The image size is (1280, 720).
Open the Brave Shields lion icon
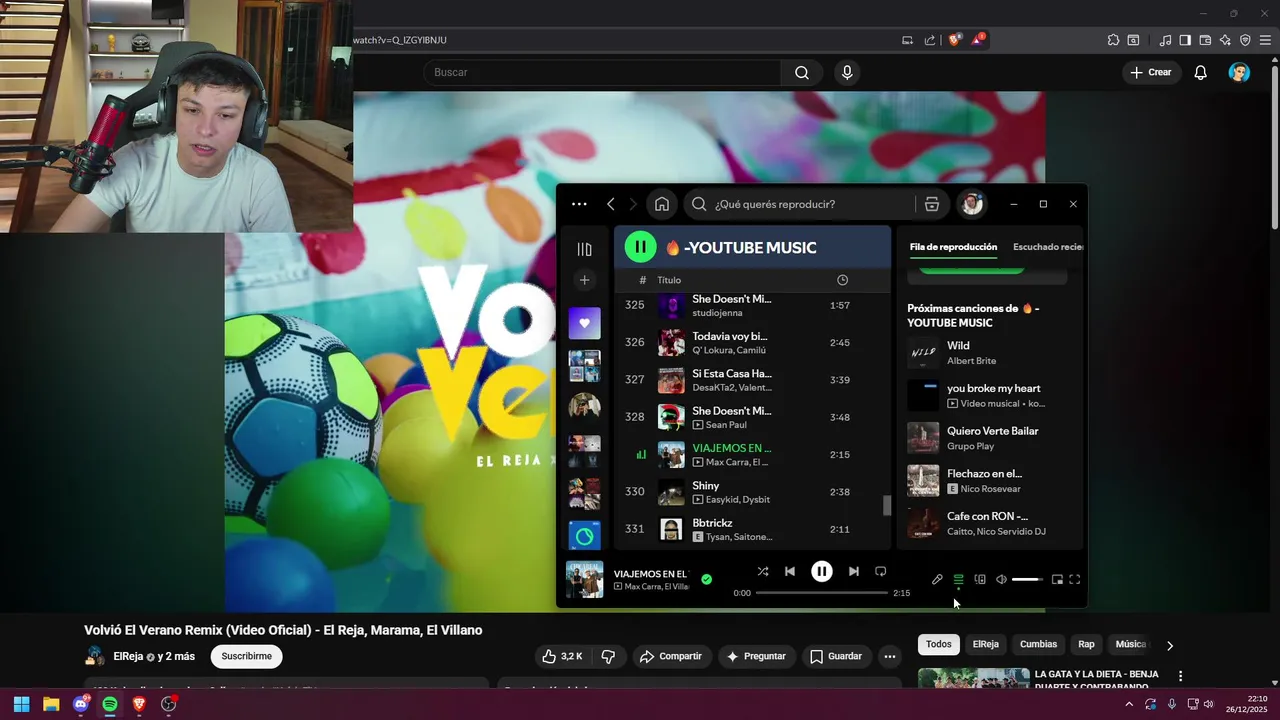(954, 40)
